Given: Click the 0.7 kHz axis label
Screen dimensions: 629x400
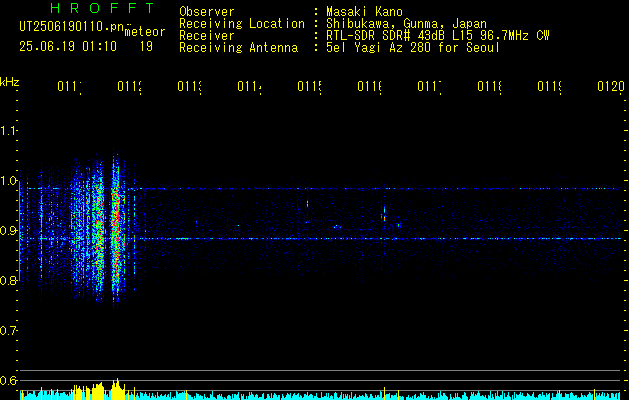Looking at the screenshot, I should pos(8,331).
